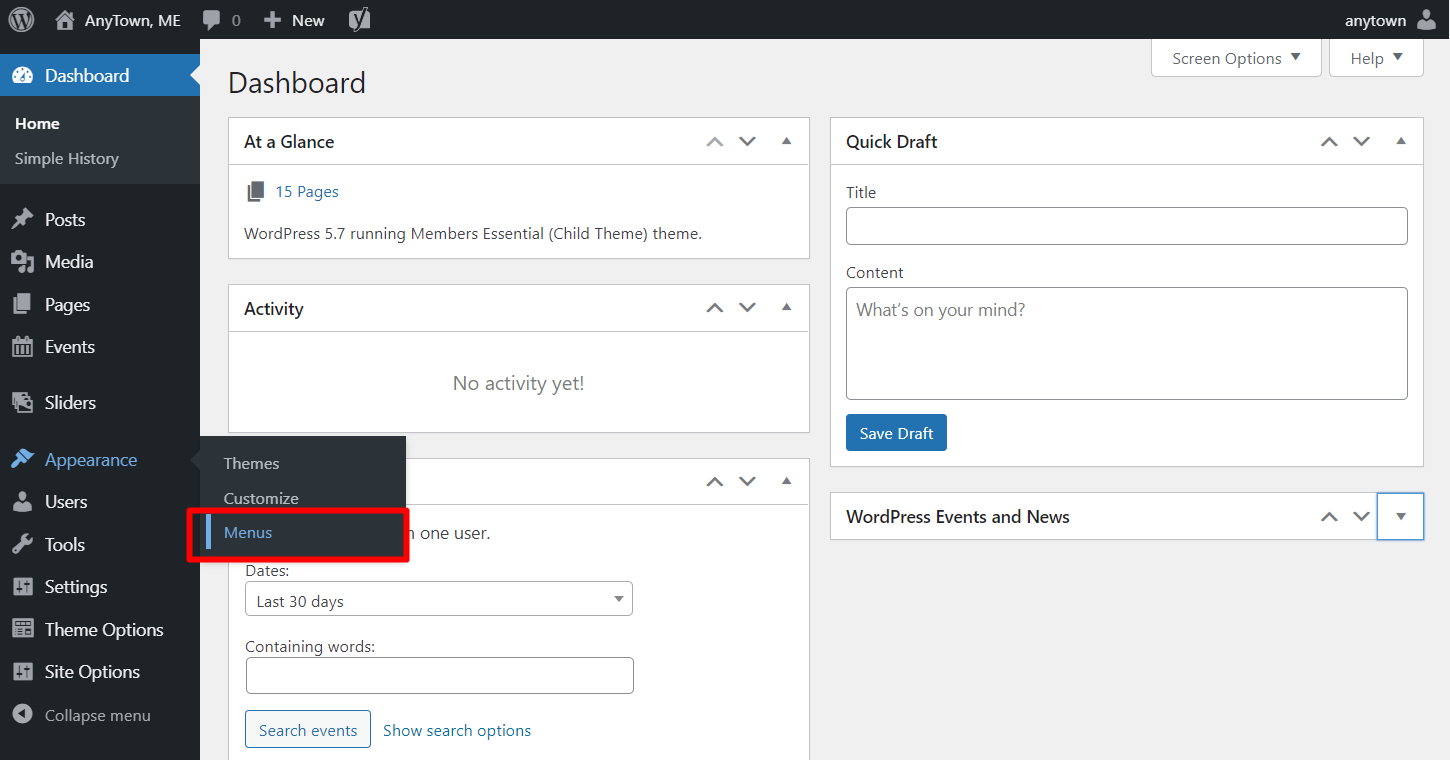The image size is (1450, 760).
Task: Collapse the Activity panel
Action: pyautogui.click(x=787, y=308)
